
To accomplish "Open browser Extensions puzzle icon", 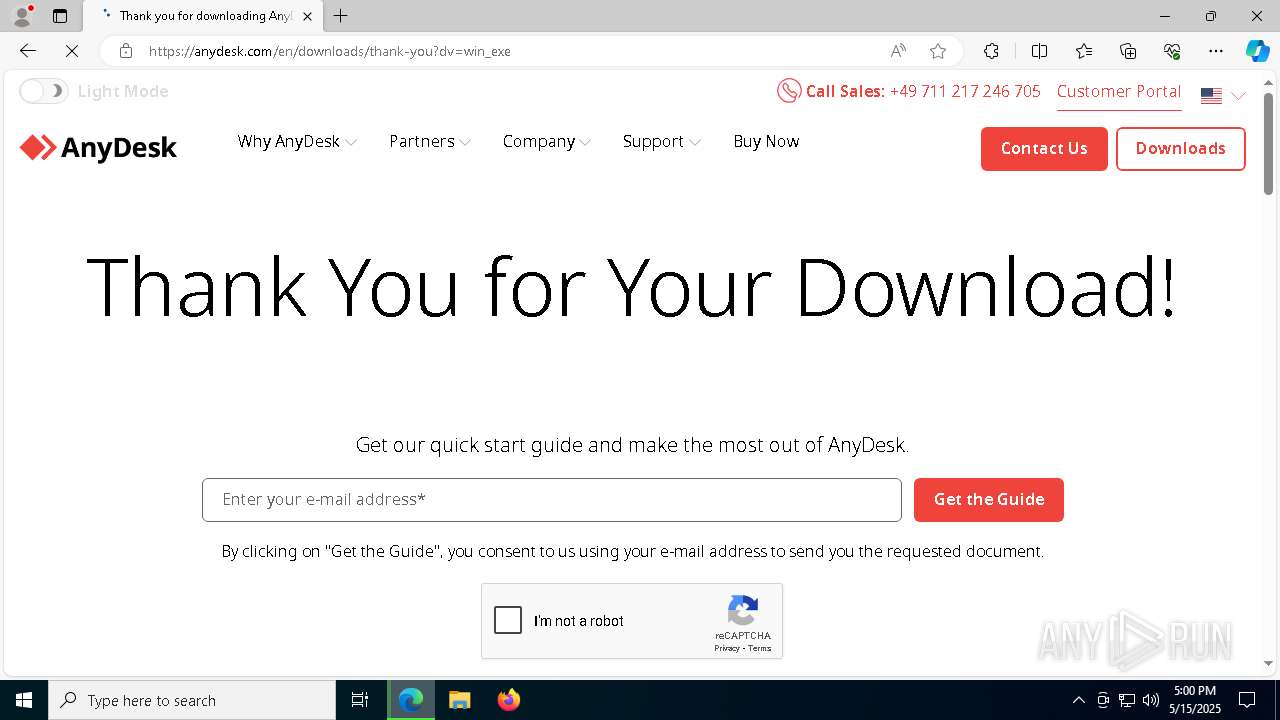I will point(991,51).
